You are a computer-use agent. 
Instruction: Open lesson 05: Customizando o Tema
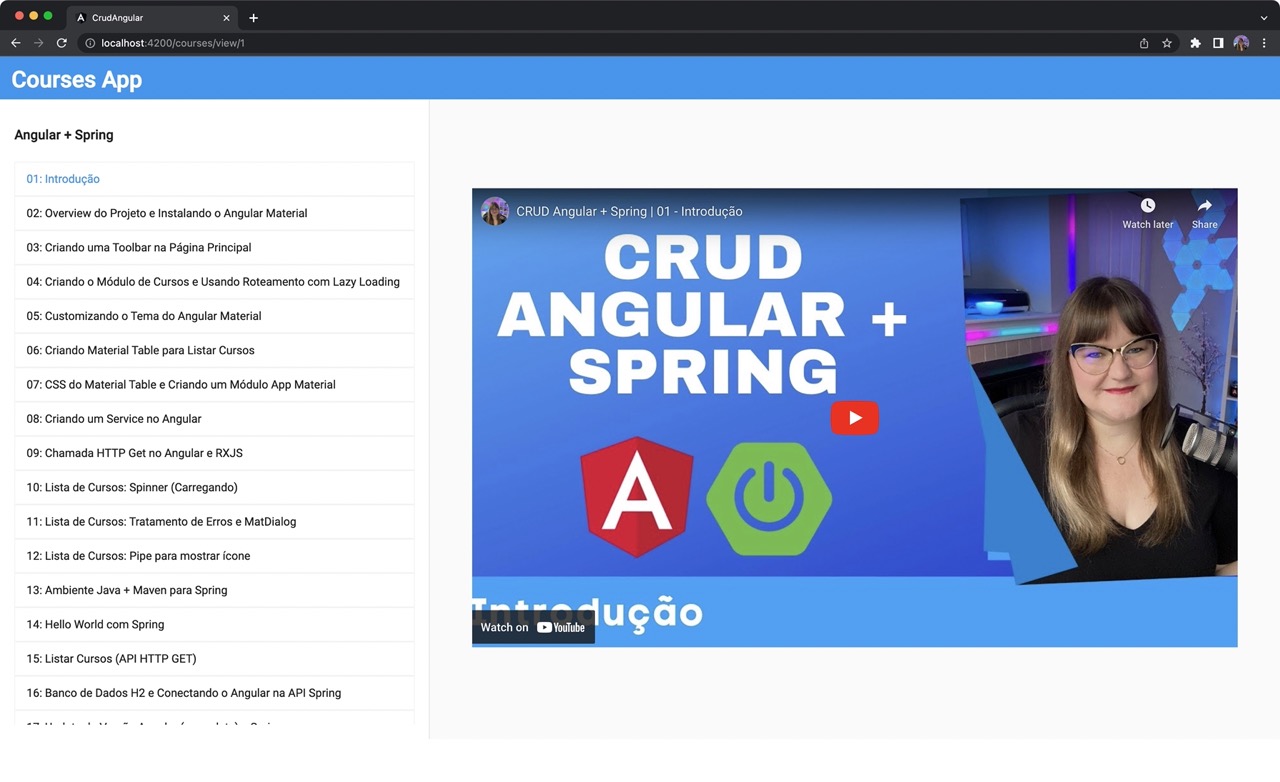[143, 315]
